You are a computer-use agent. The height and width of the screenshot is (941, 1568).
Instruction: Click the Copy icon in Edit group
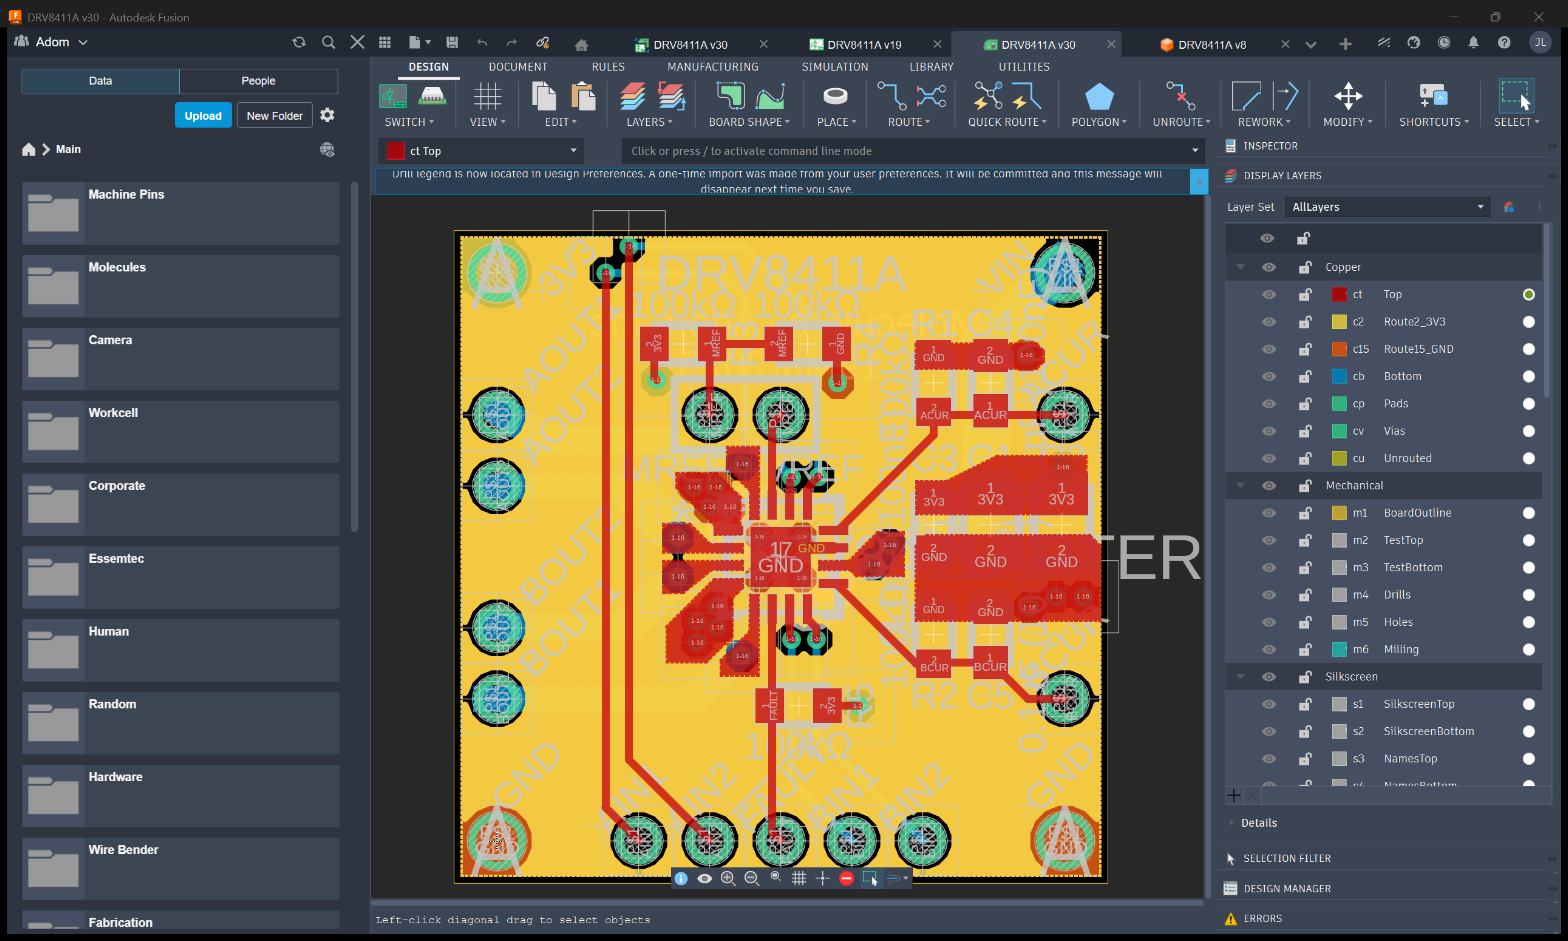(544, 96)
